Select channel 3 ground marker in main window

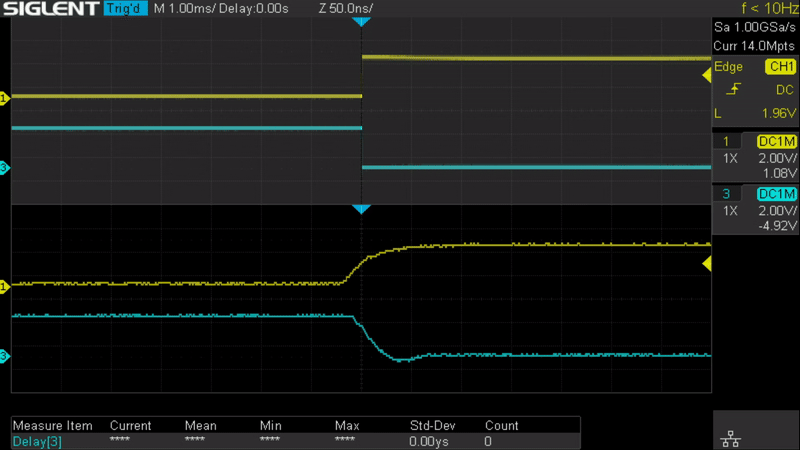click(4, 168)
